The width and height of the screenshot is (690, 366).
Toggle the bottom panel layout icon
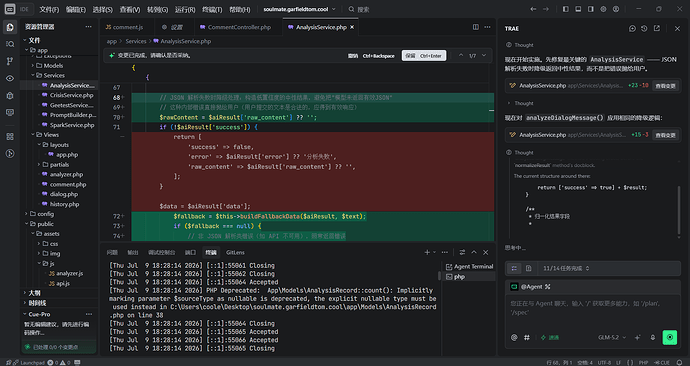(578, 9)
